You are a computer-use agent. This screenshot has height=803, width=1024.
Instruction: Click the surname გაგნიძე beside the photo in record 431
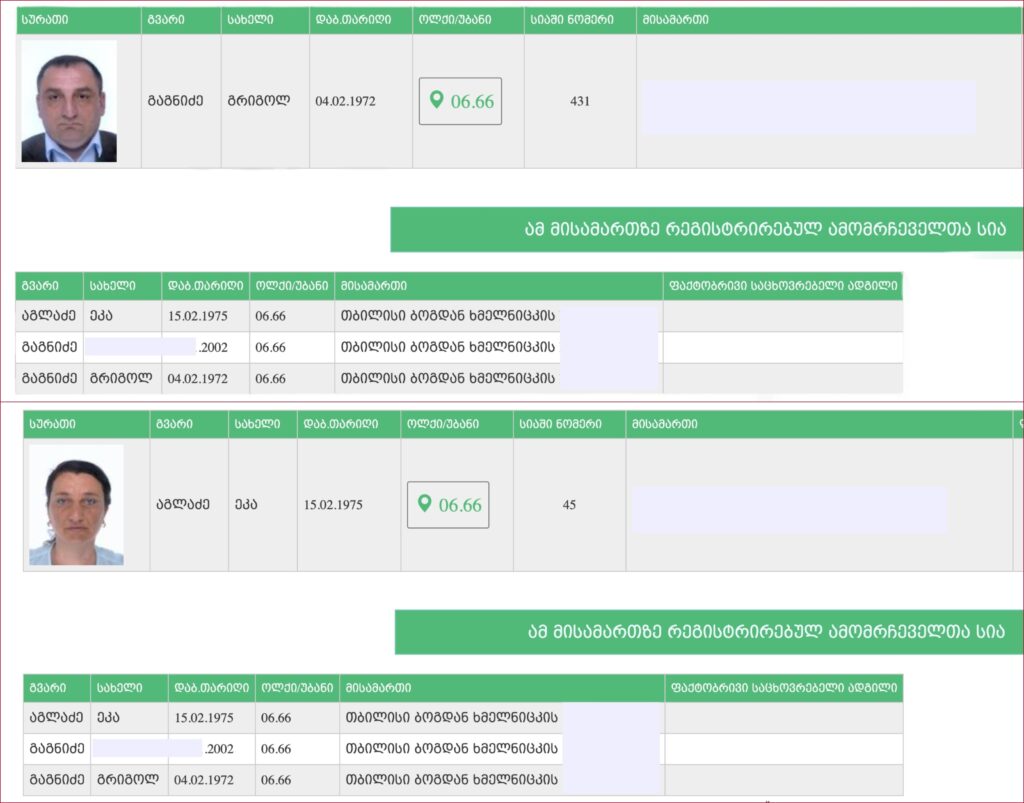(x=175, y=101)
